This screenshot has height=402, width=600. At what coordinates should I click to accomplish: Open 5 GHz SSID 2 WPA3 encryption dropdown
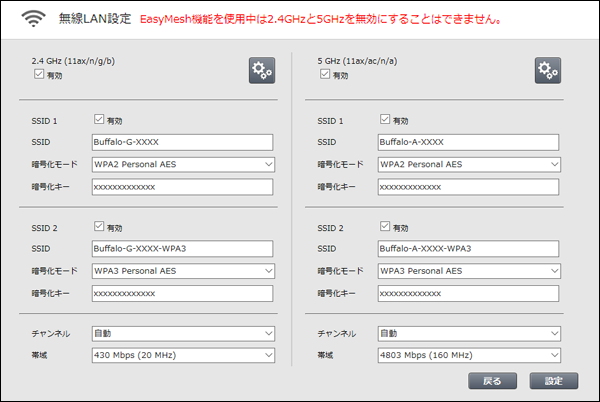[469, 271]
